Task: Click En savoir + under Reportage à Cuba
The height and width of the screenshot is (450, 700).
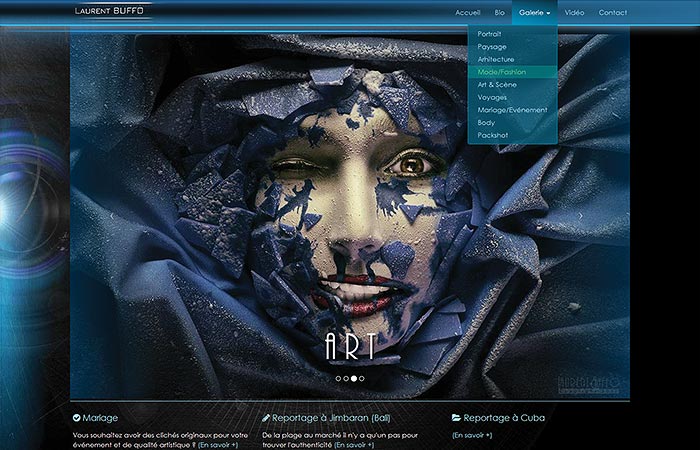Action: (x=472, y=435)
